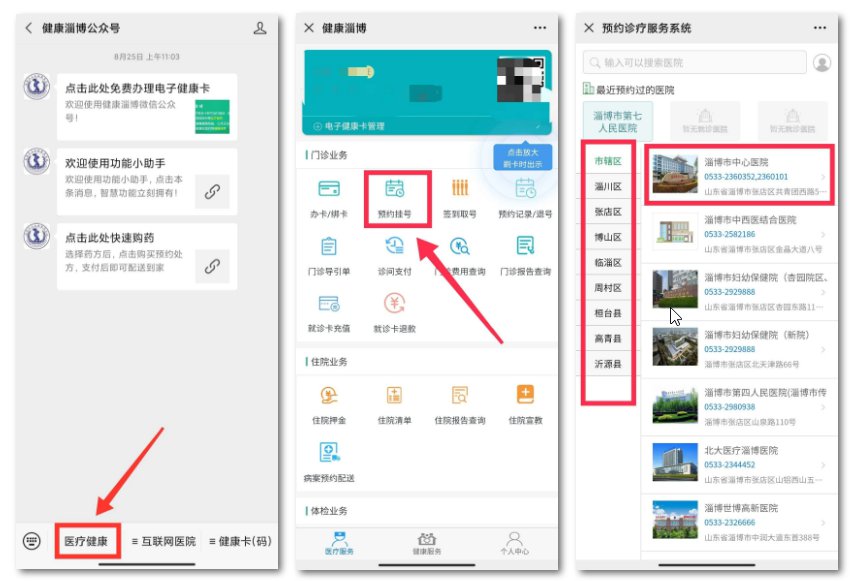Open the 医疗健康 menu

(87, 541)
